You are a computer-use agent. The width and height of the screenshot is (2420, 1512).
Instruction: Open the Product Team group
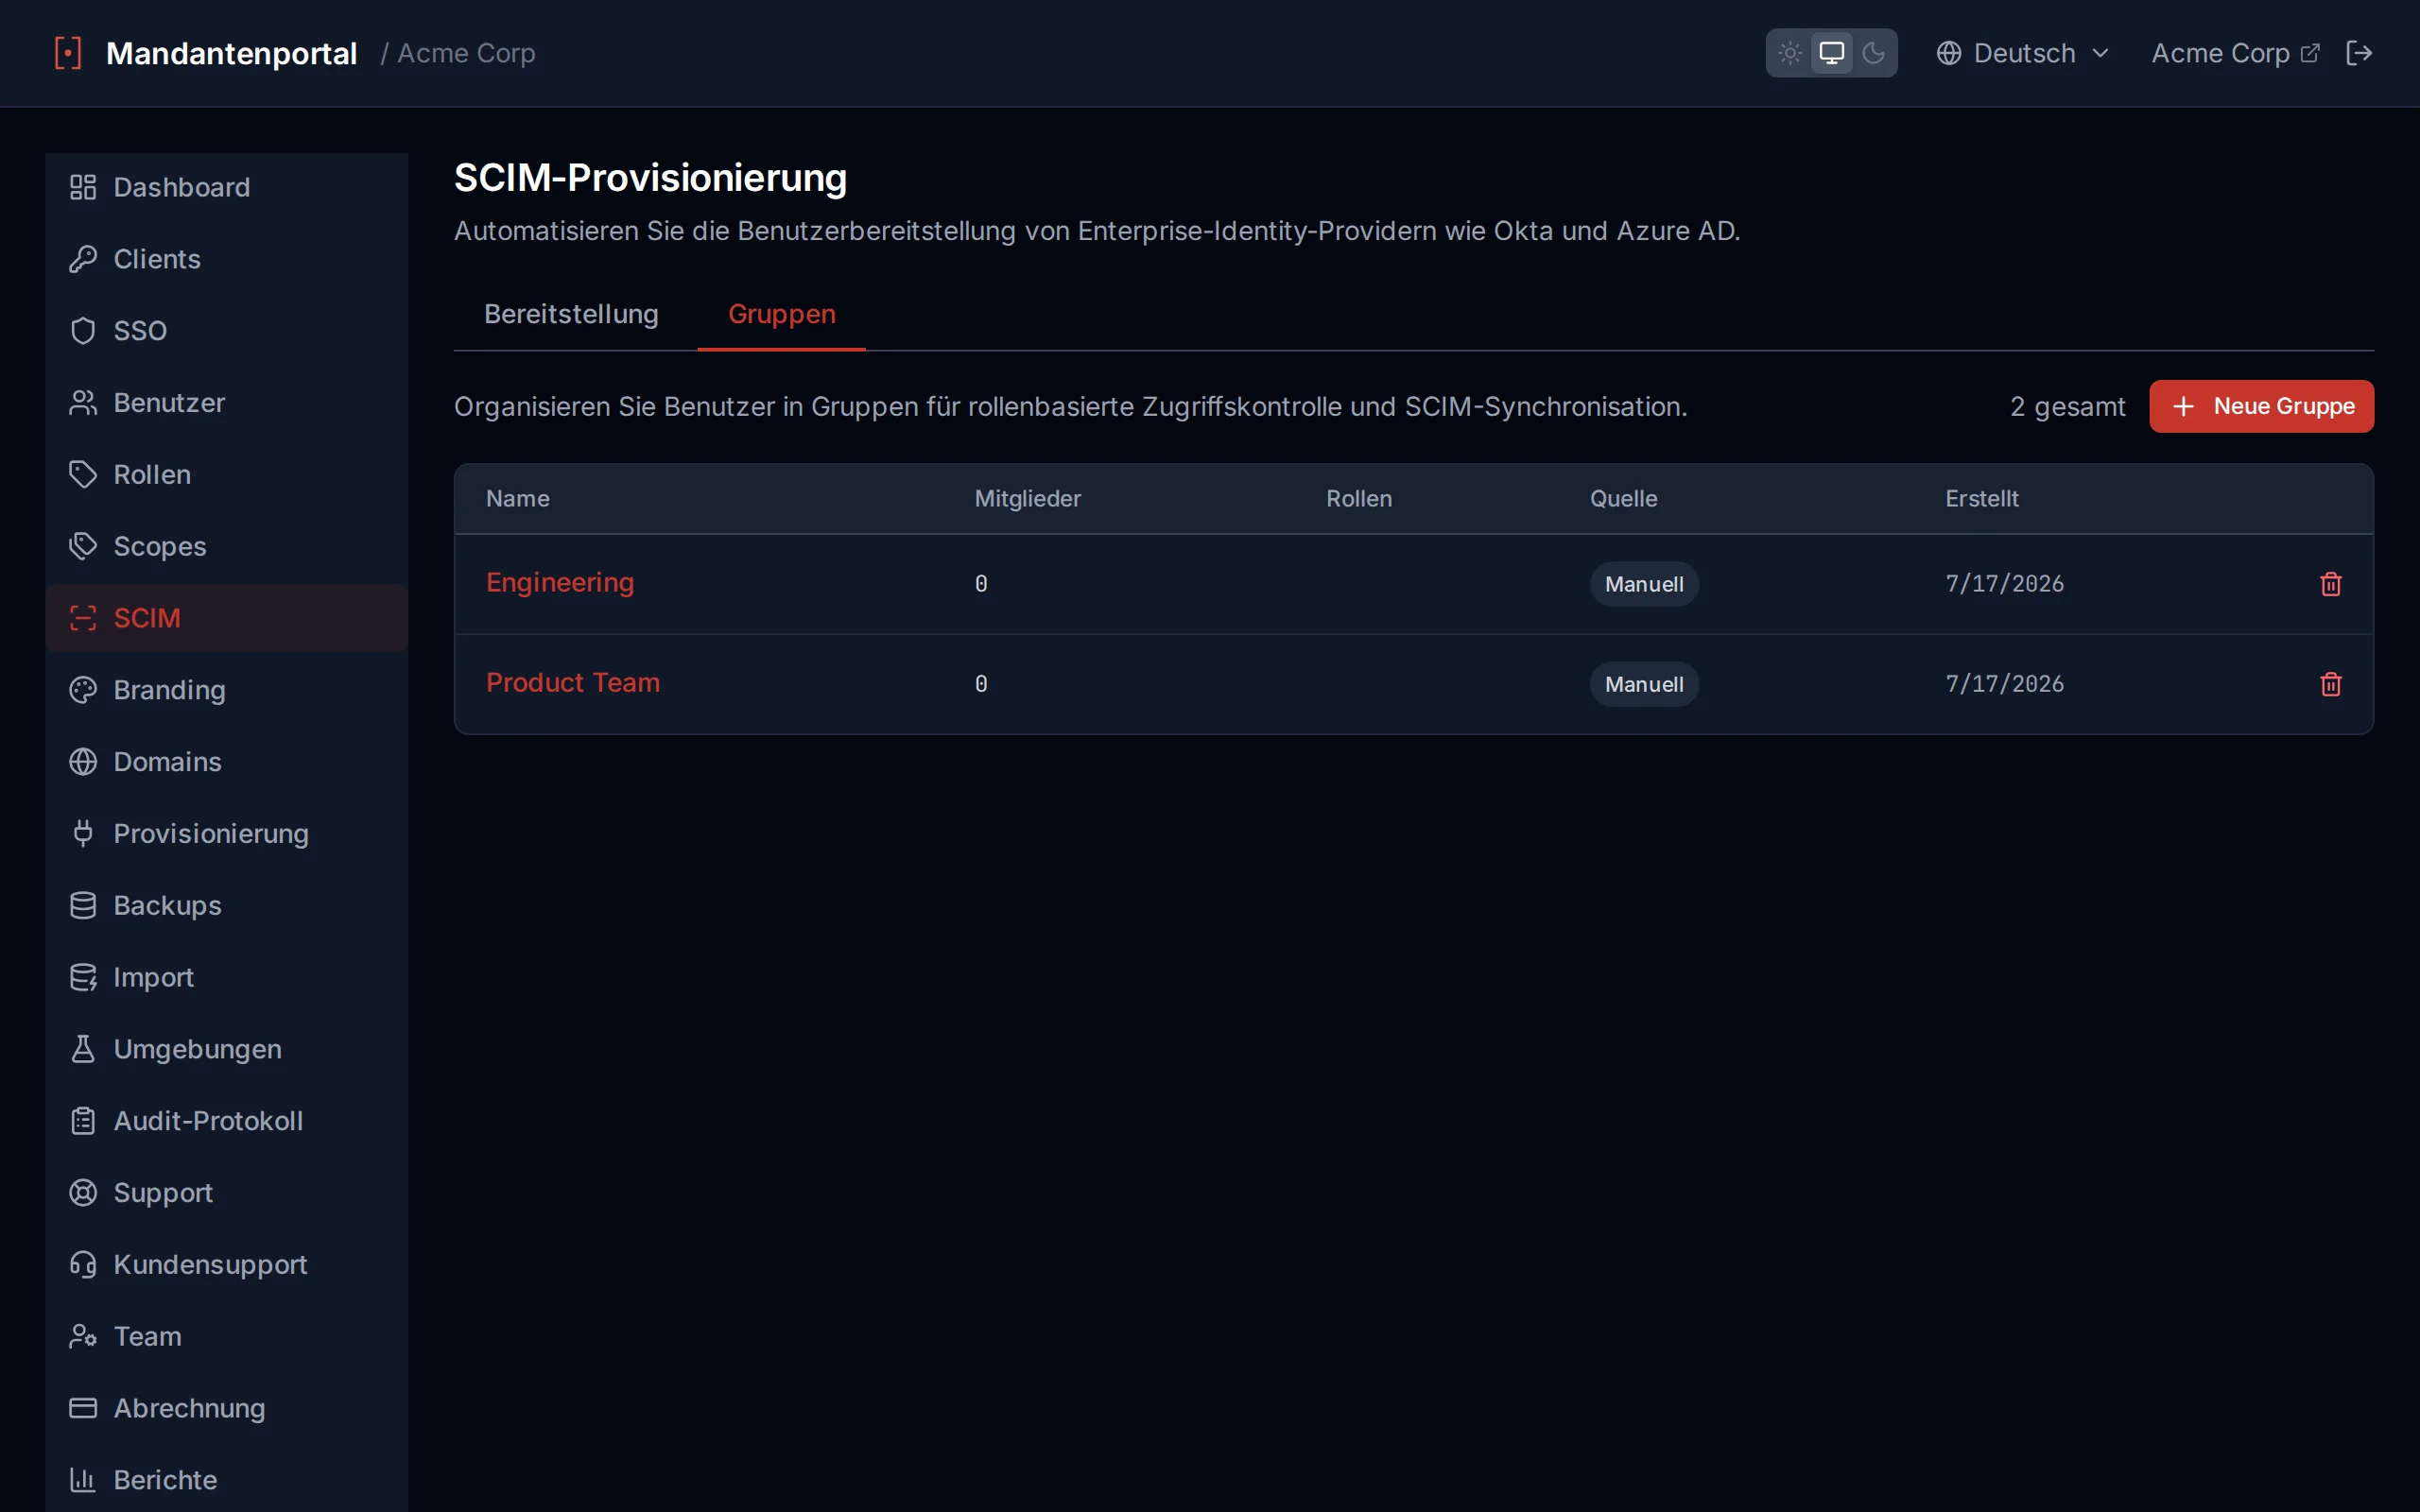pyautogui.click(x=573, y=682)
